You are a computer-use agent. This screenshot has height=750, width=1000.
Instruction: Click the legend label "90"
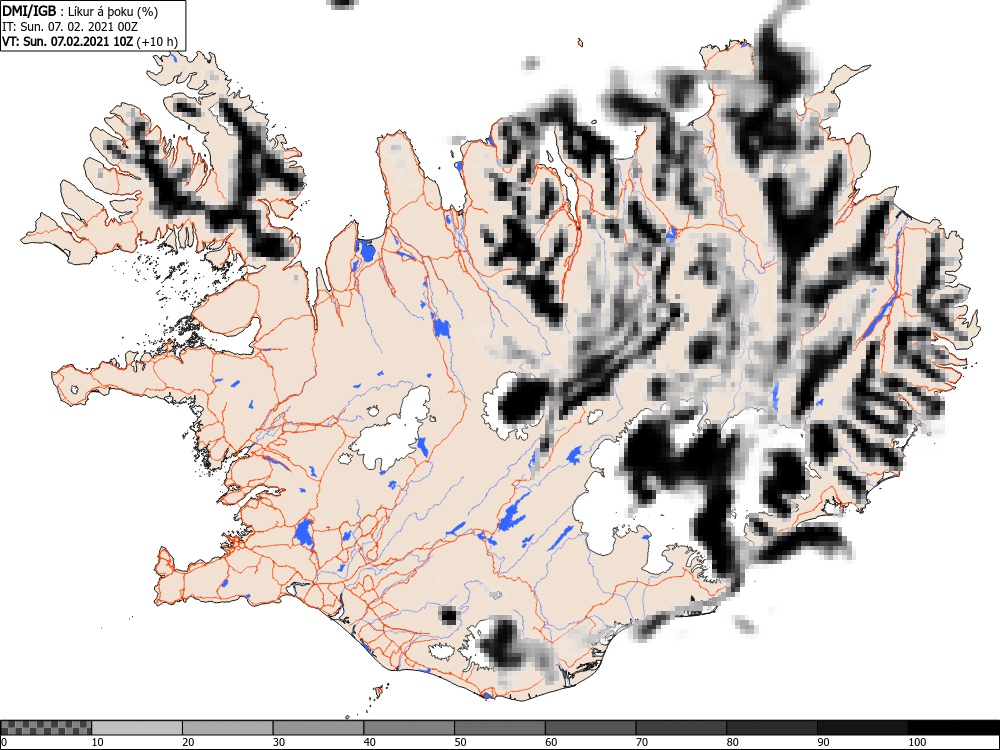823,742
